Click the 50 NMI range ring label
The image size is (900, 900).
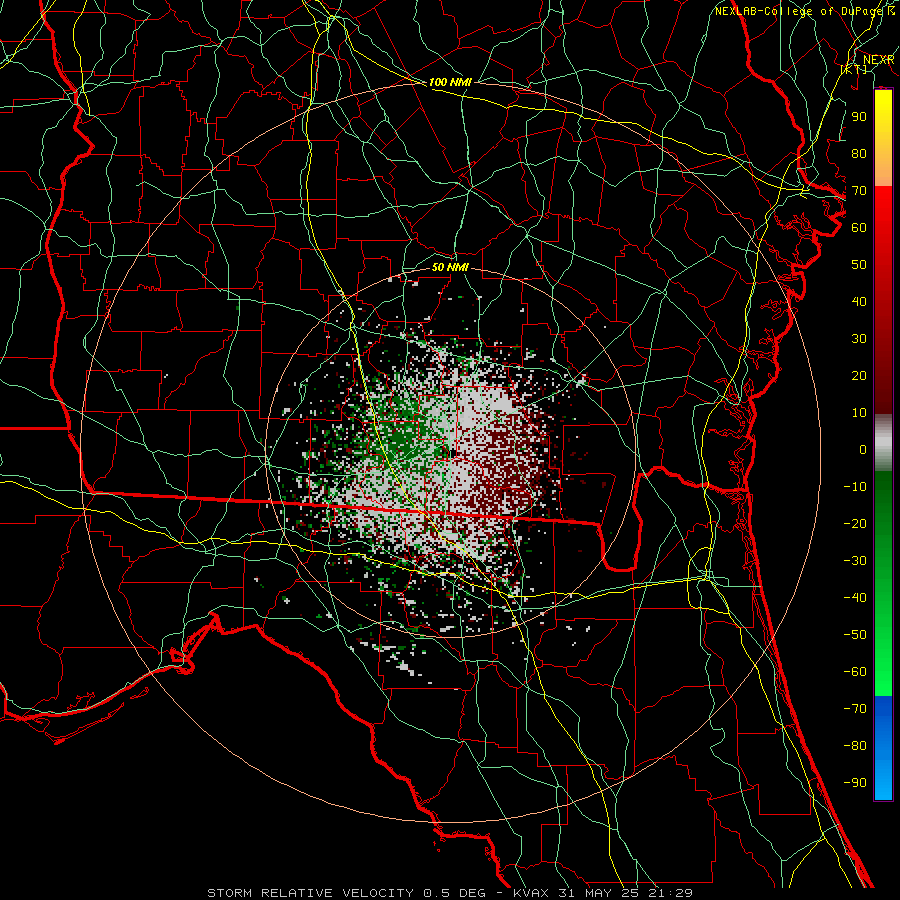pos(450,267)
